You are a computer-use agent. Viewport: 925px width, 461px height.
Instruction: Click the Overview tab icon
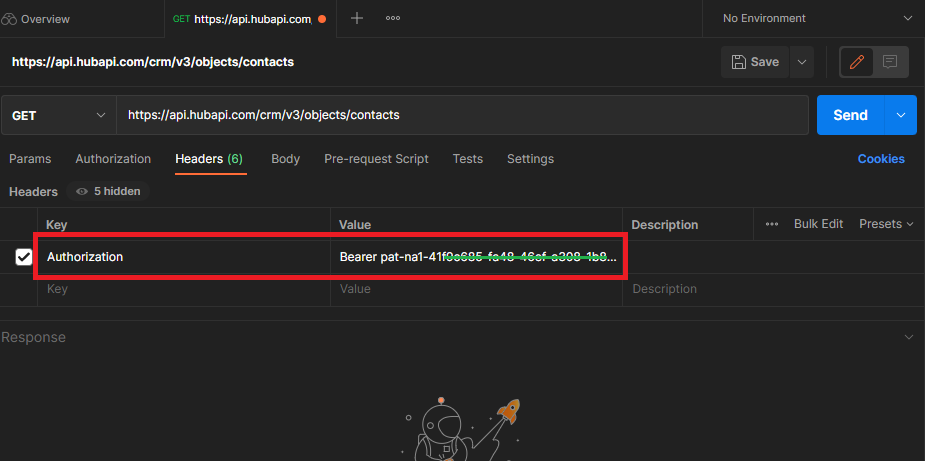[11, 19]
